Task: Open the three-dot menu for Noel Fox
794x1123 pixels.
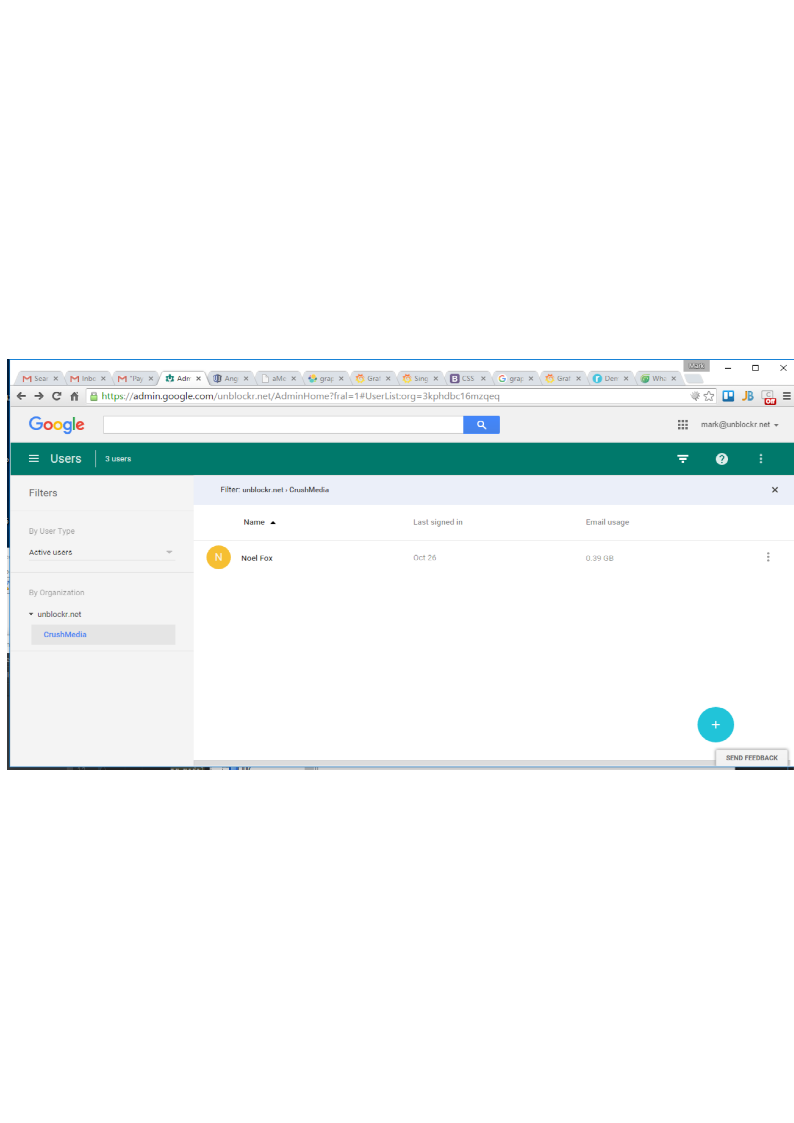Action: [768, 557]
